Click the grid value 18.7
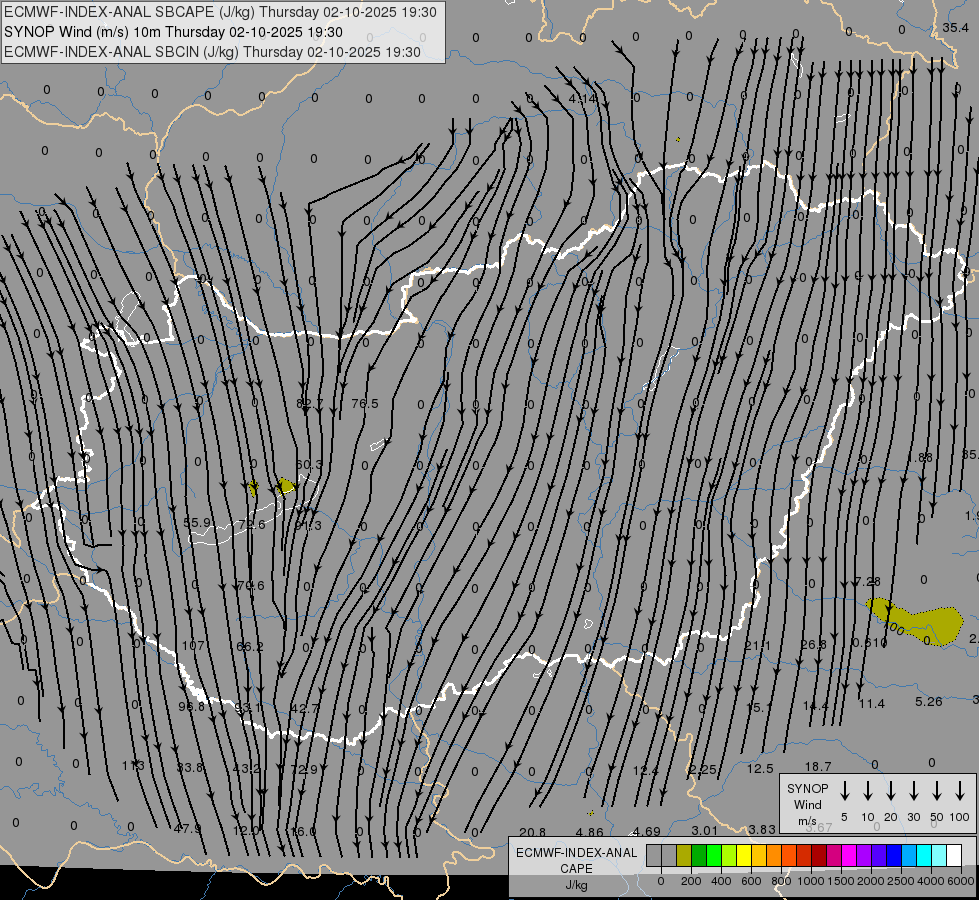 pos(818,766)
